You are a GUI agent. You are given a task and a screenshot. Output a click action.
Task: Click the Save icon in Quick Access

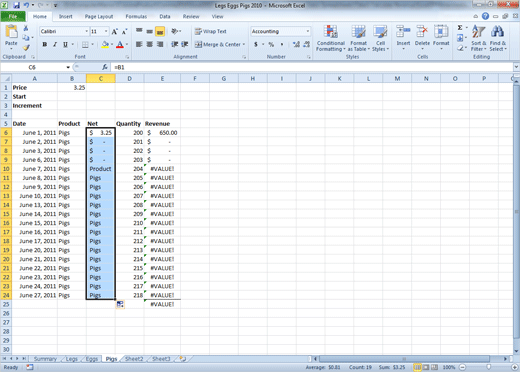(x=16, y=5)
